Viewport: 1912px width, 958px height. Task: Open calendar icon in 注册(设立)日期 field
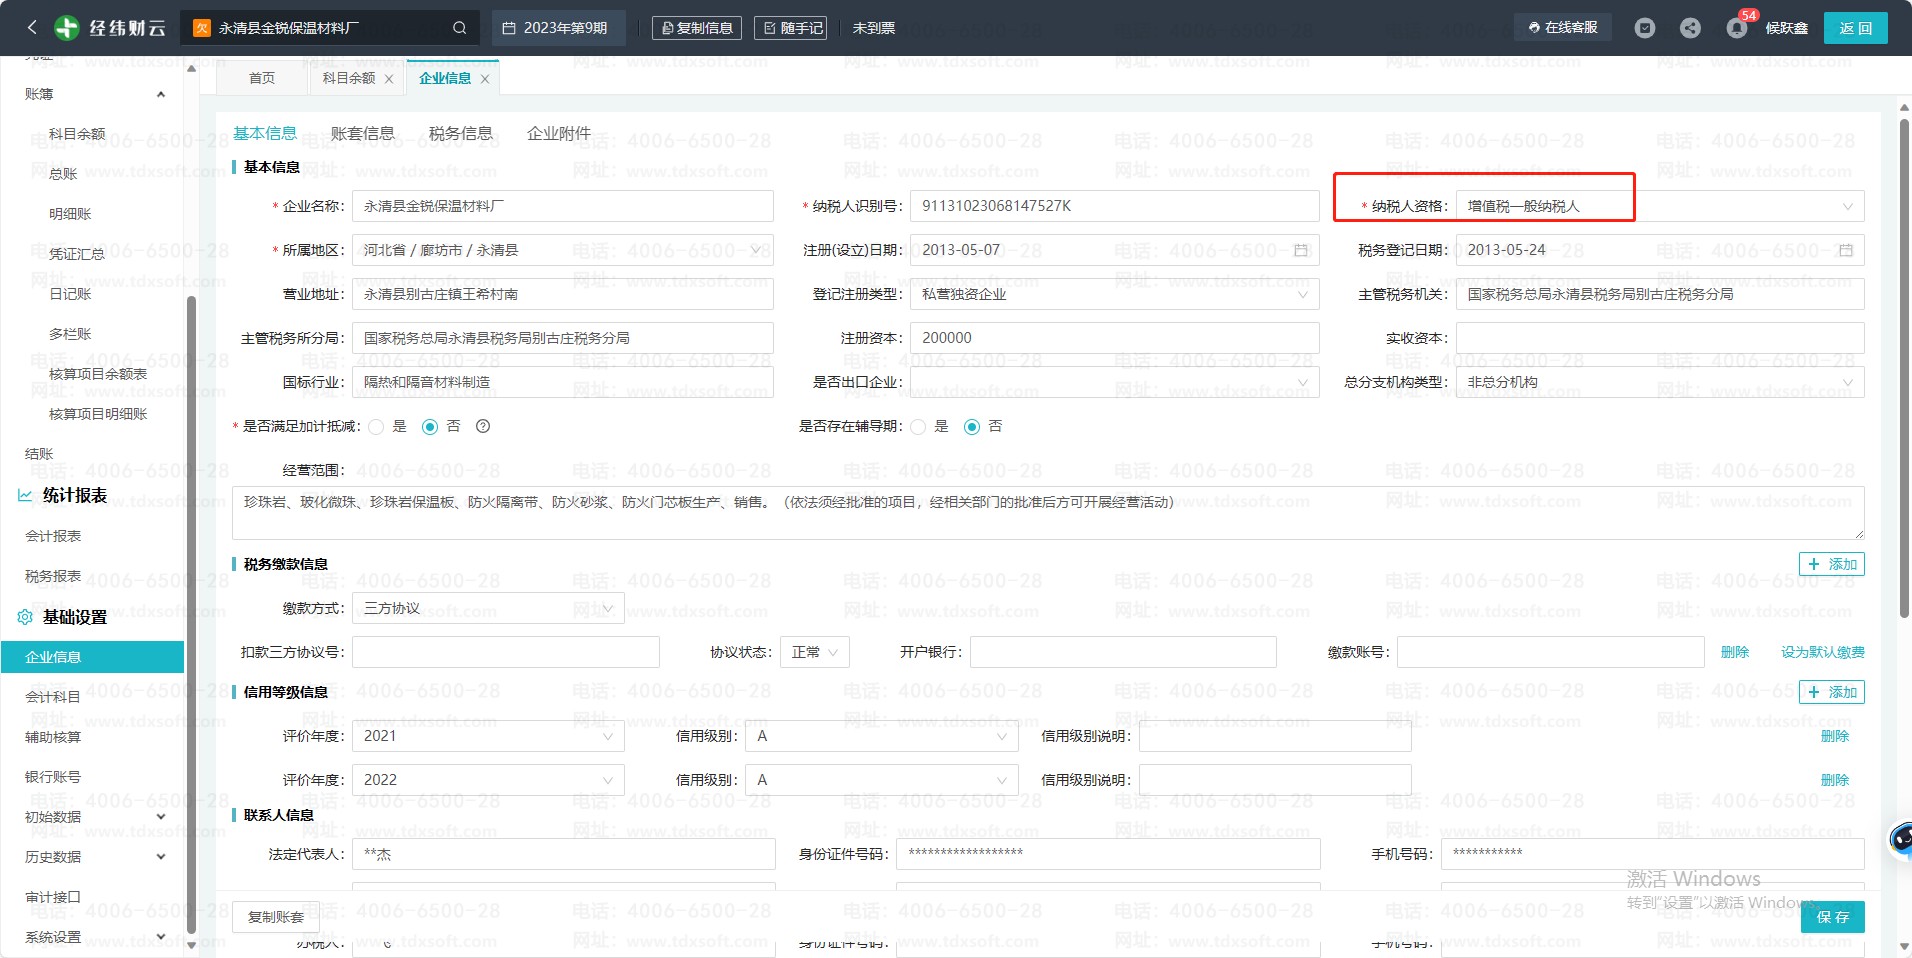[x=1301, y=250]
